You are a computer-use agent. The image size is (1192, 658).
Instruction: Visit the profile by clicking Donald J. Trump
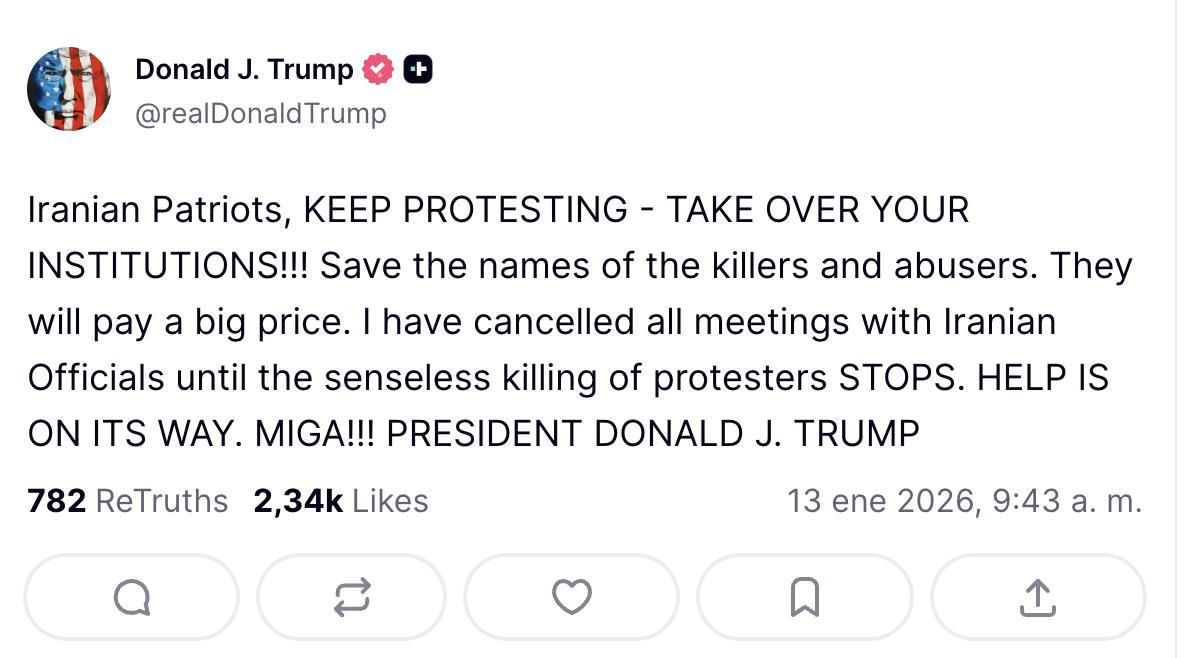(243, 68)
